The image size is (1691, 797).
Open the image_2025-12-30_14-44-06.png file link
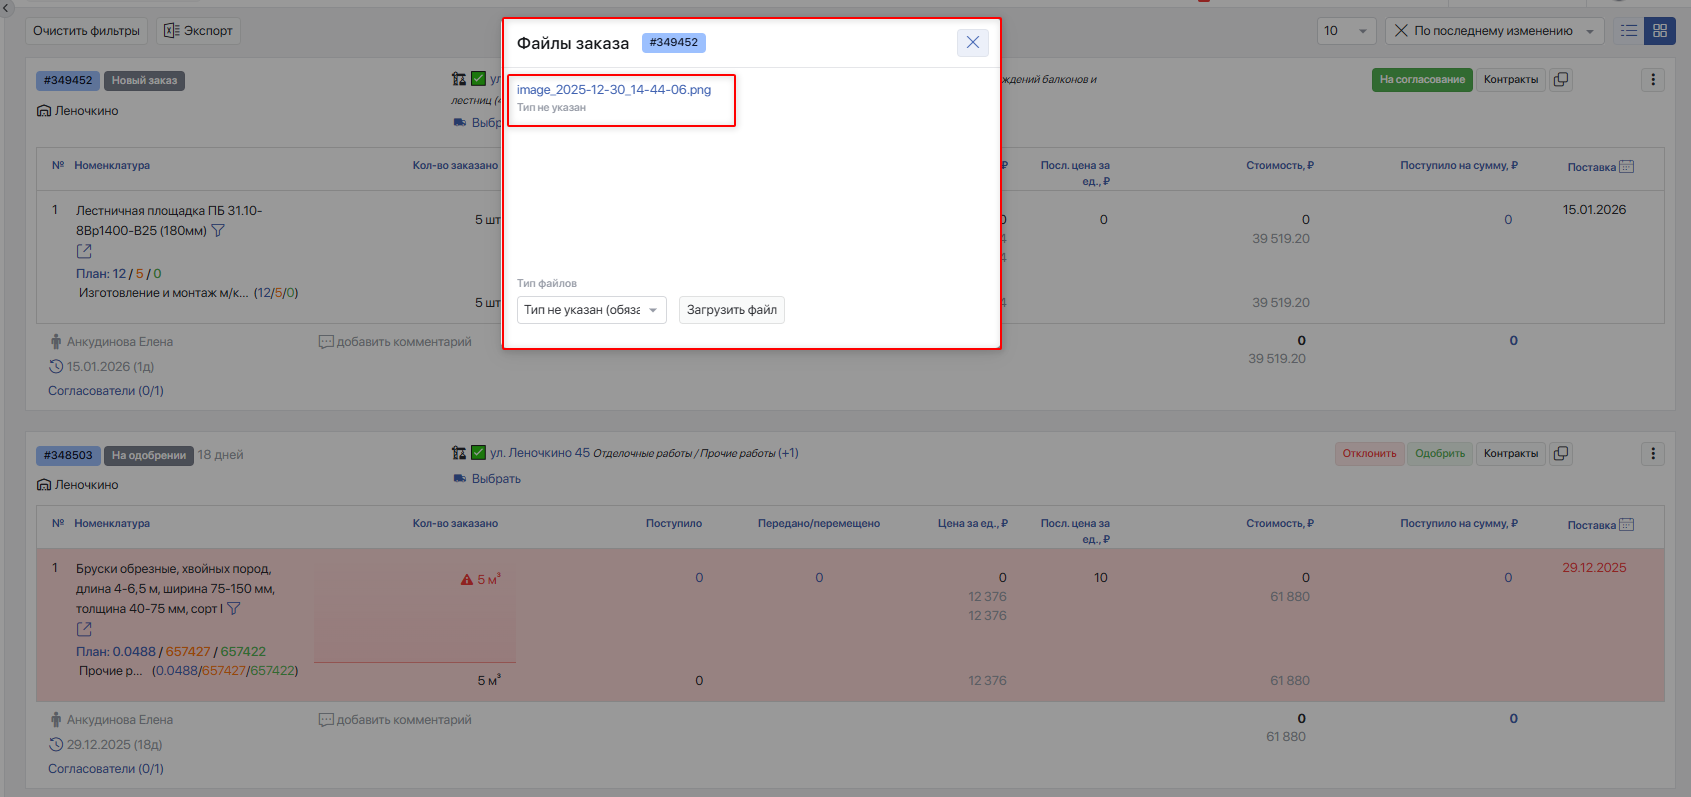[614, 90]
